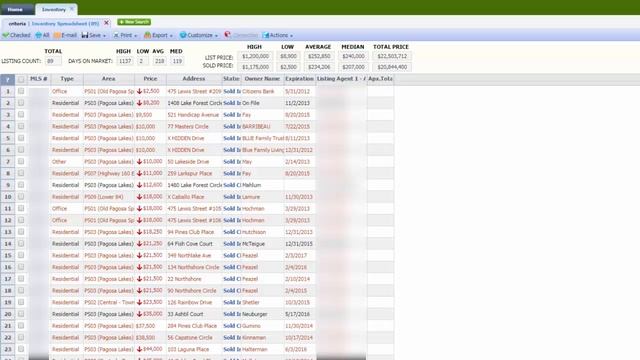Click the Checked toolbar icon
Image resolution: width=640 pixels, height=360 pixels.
[x=6, y=36]
